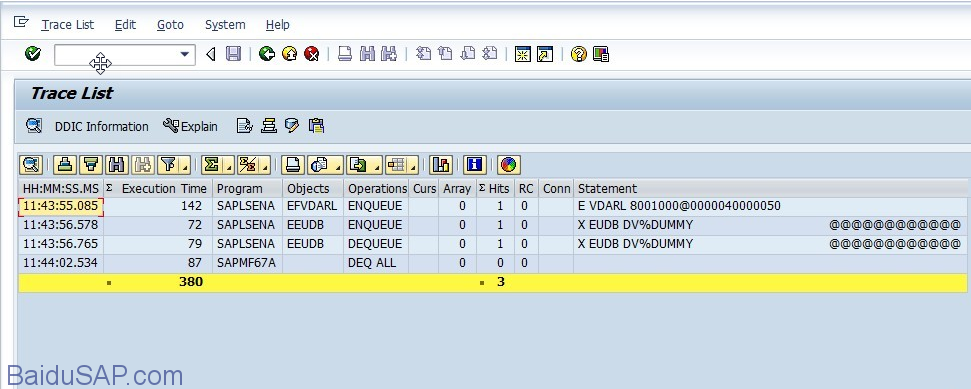This screenshot has height=389, width=971.
Task: Click the green Enter checkmark icon
Action: pyautogui.click(x=33, y=54)
